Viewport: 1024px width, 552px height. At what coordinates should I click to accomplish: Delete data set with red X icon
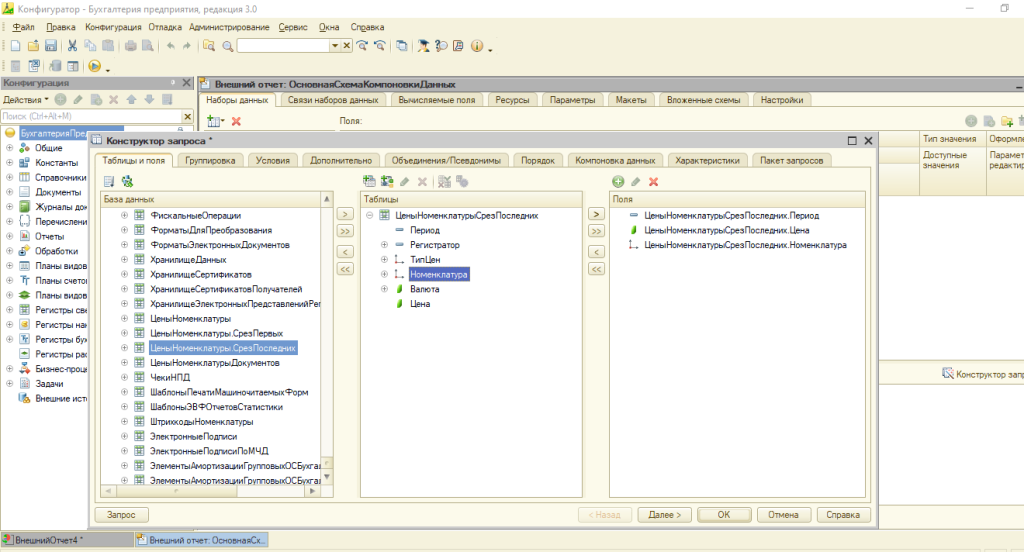(237, 121)
